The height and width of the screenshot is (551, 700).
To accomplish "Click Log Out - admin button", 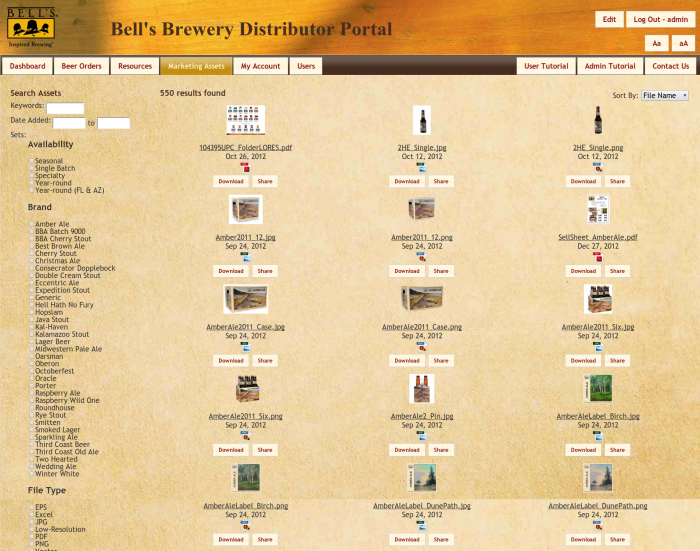I will click(x=660, y=19).
